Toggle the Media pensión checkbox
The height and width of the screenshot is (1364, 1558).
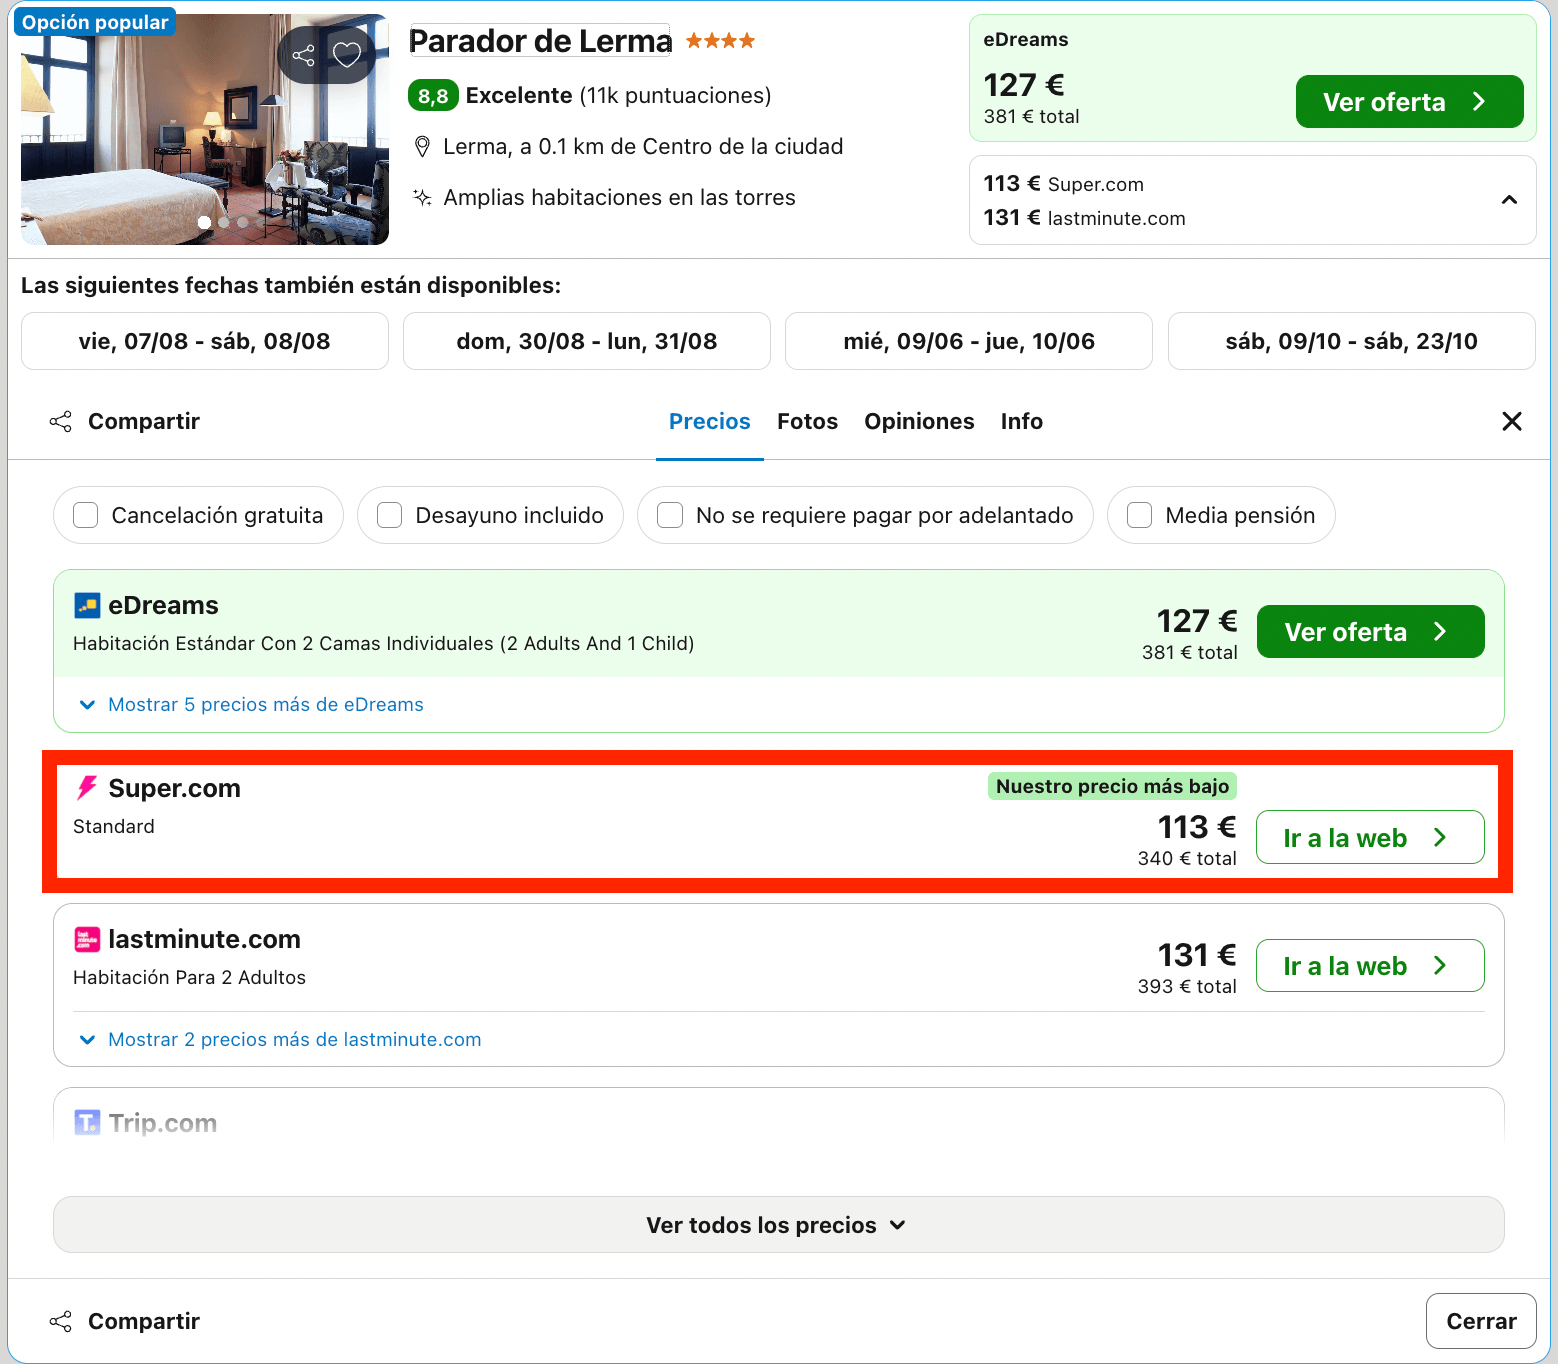click(x=1139, y=515)
